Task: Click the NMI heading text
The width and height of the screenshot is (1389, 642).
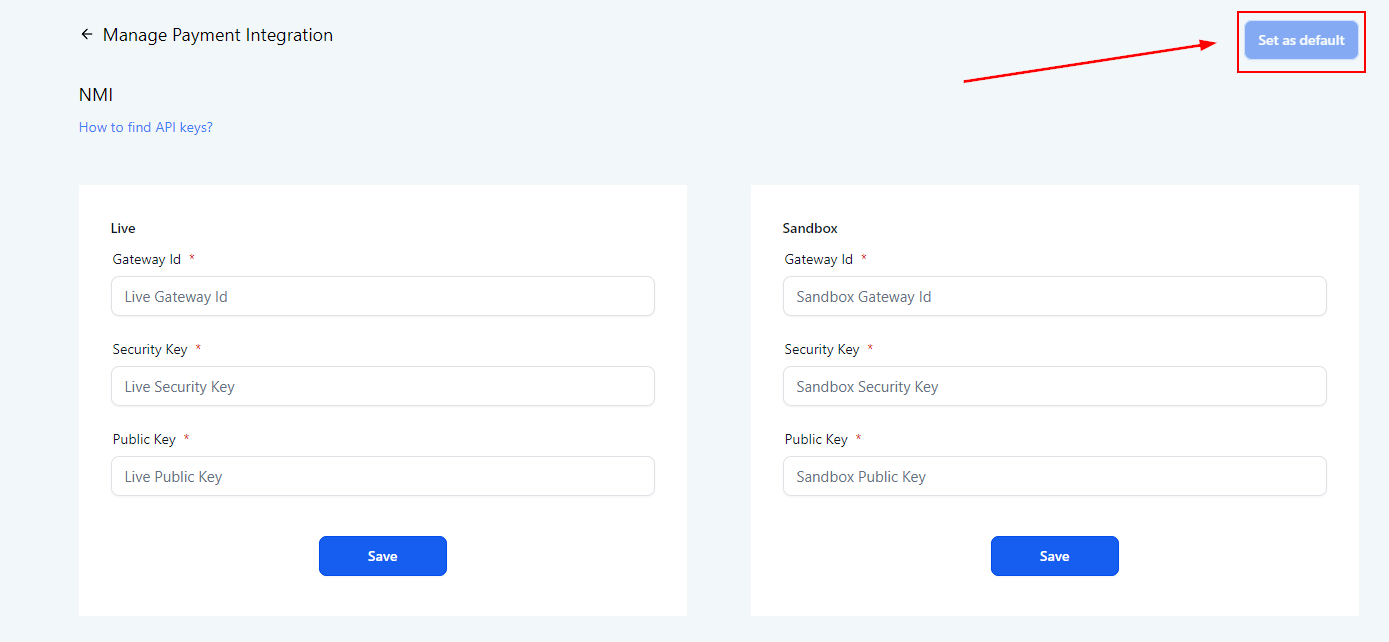Action: (x=96, y=95)
